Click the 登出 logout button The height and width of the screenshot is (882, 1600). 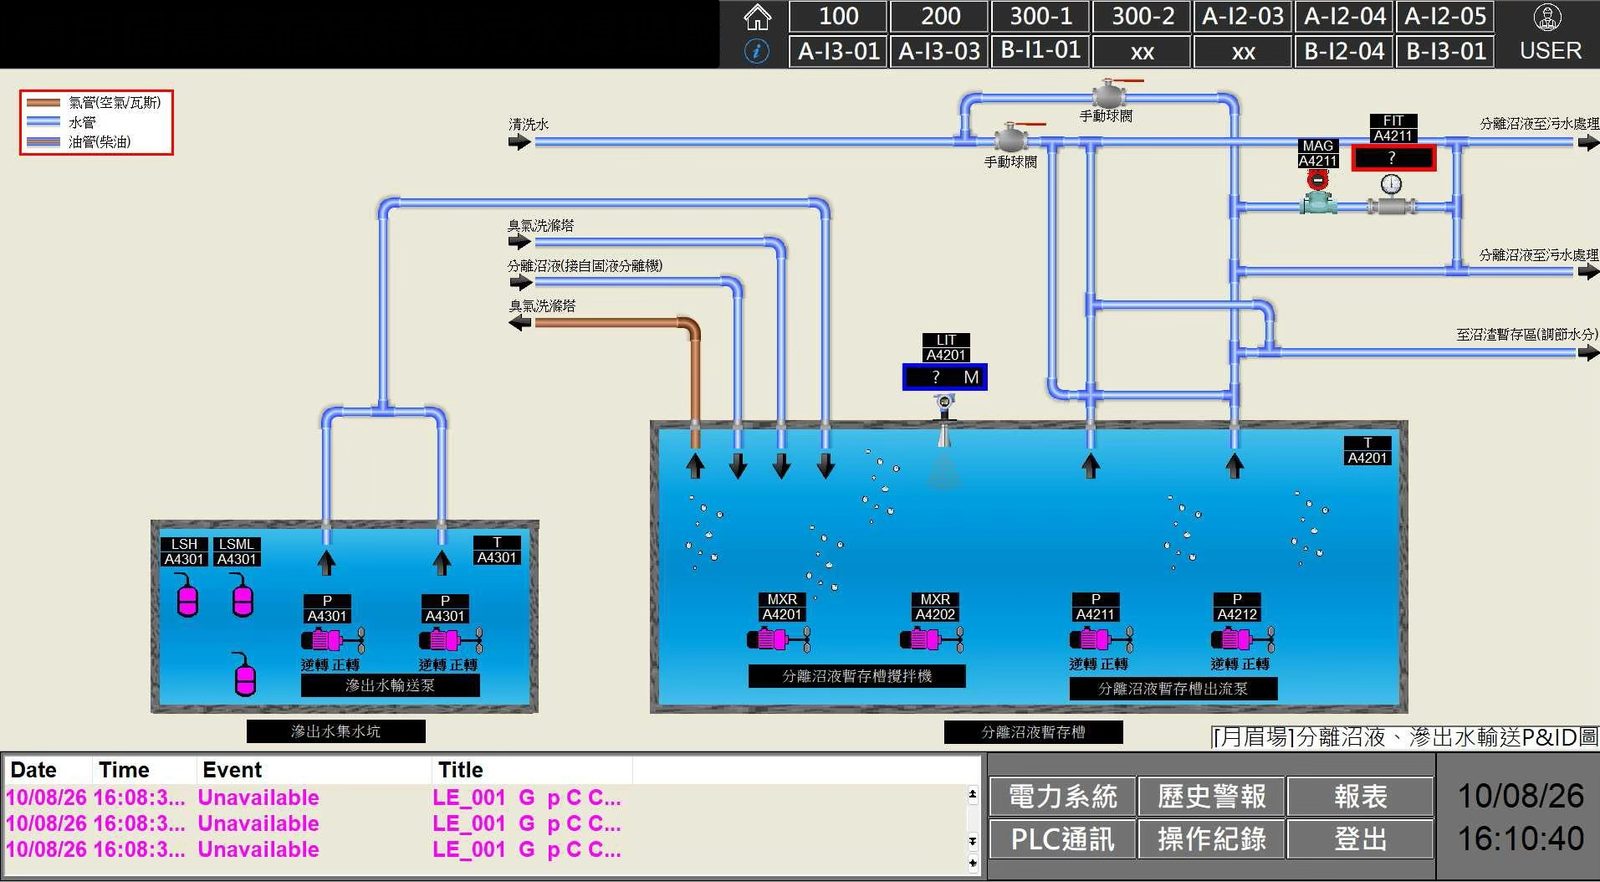point(1360,839)
